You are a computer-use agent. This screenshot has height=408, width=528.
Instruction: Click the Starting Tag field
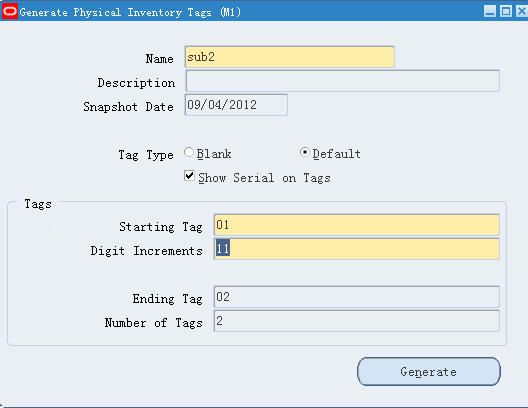click(357, 225)
